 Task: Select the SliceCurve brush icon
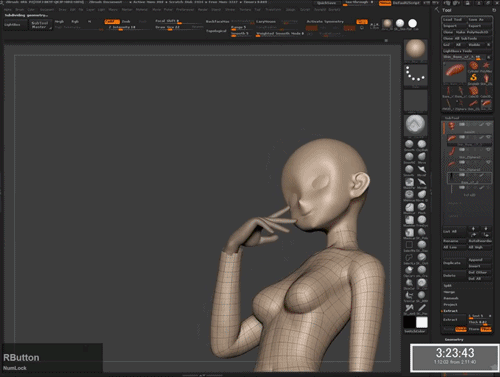(409, 283)
